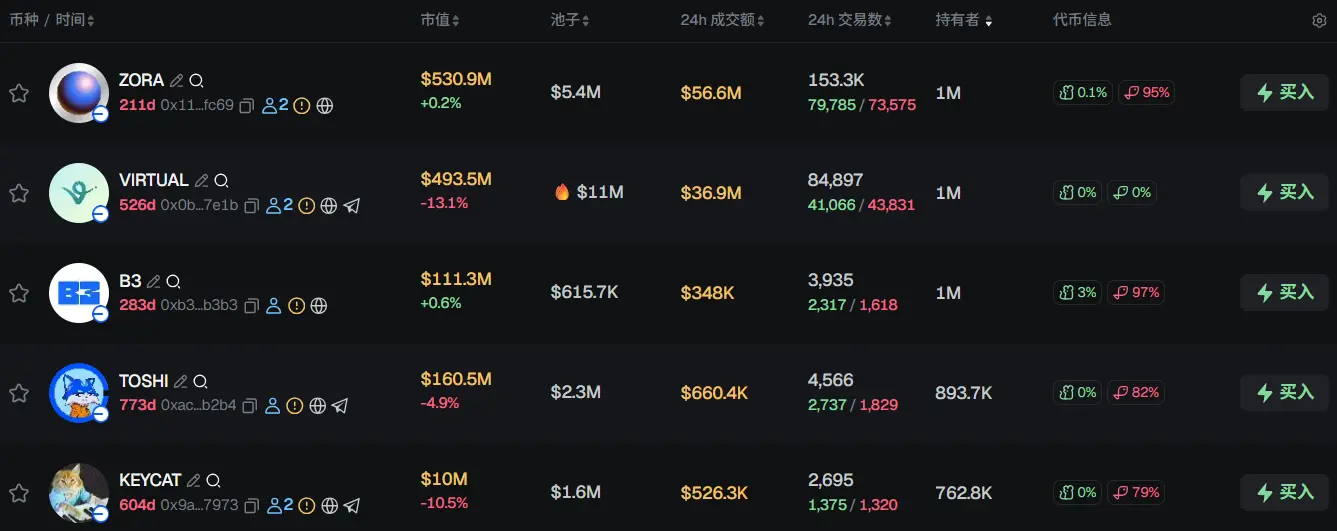Add VIRTUAL to favorites with star

pos(19,193)
